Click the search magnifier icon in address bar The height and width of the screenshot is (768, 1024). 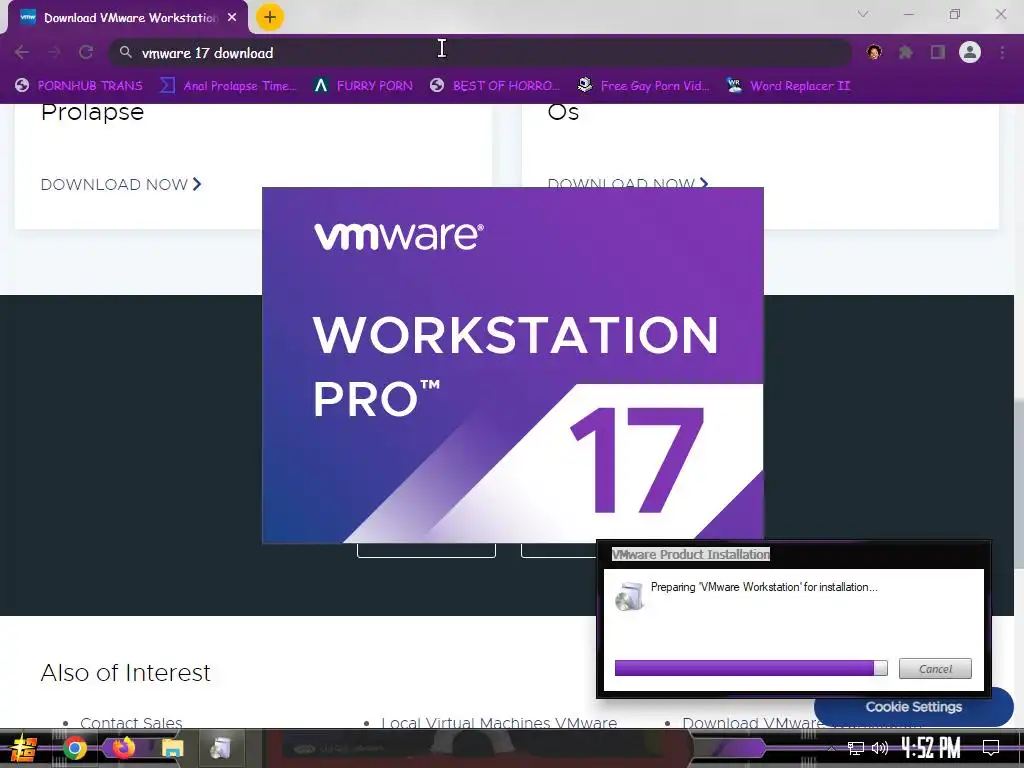[125, 52]
